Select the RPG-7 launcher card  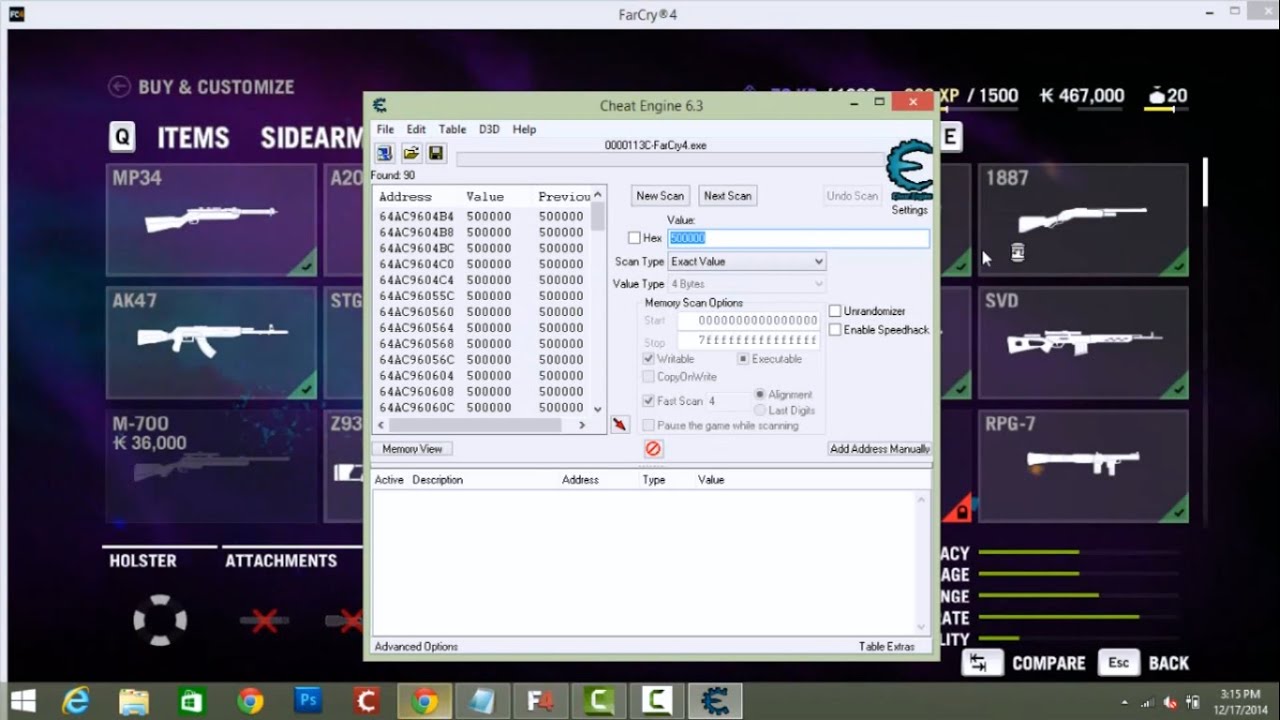tap(1083, 465)
